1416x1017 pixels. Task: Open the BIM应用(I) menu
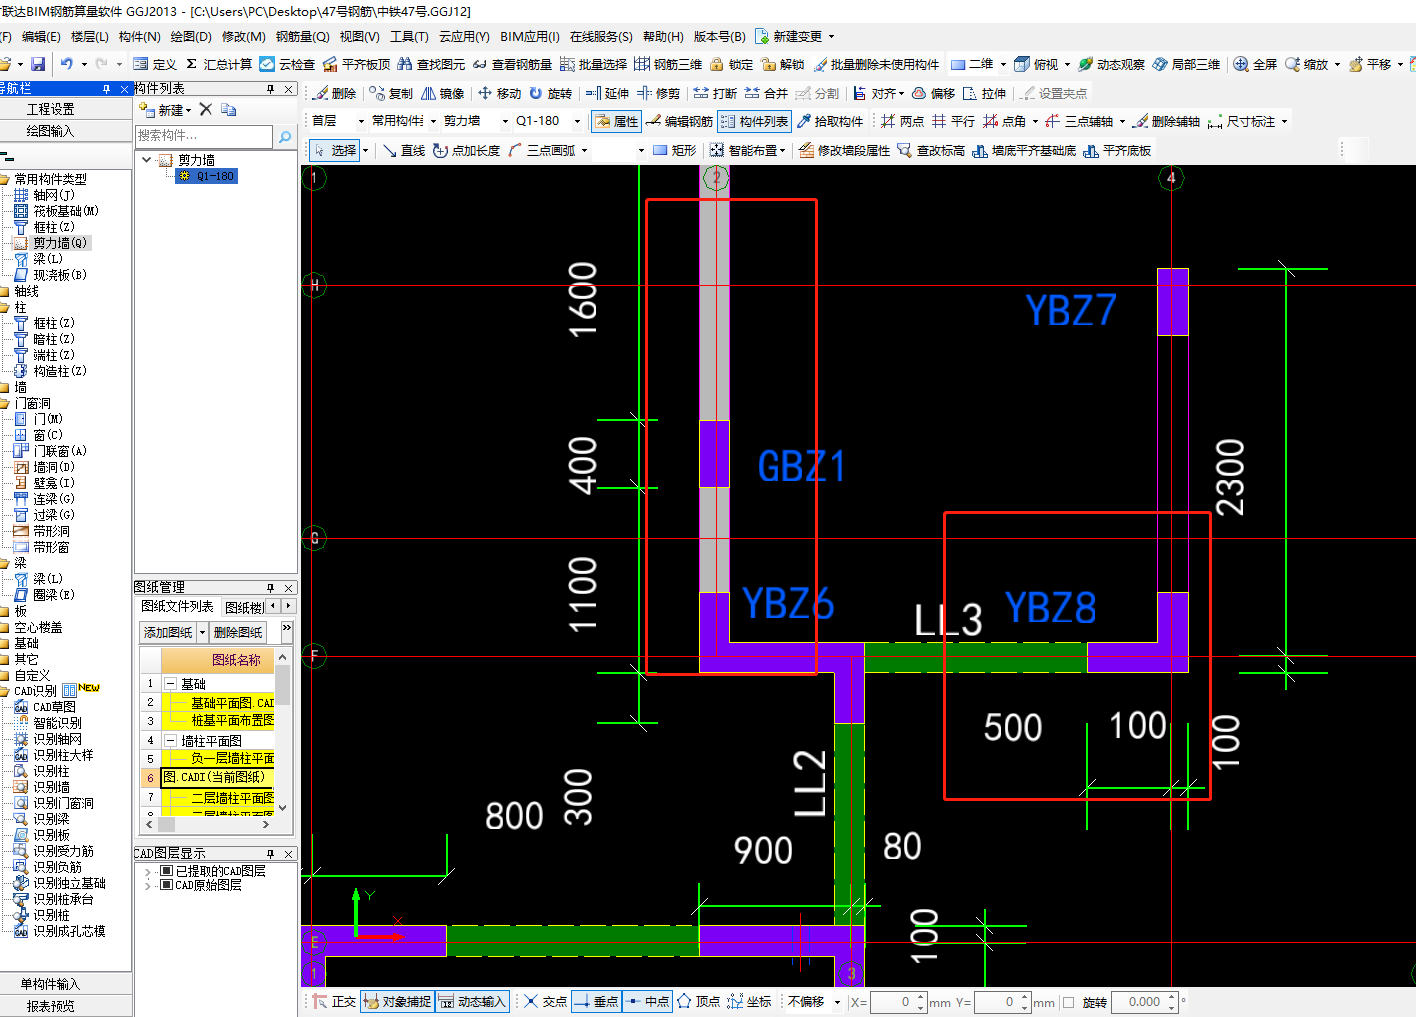(x=530, y=36)
